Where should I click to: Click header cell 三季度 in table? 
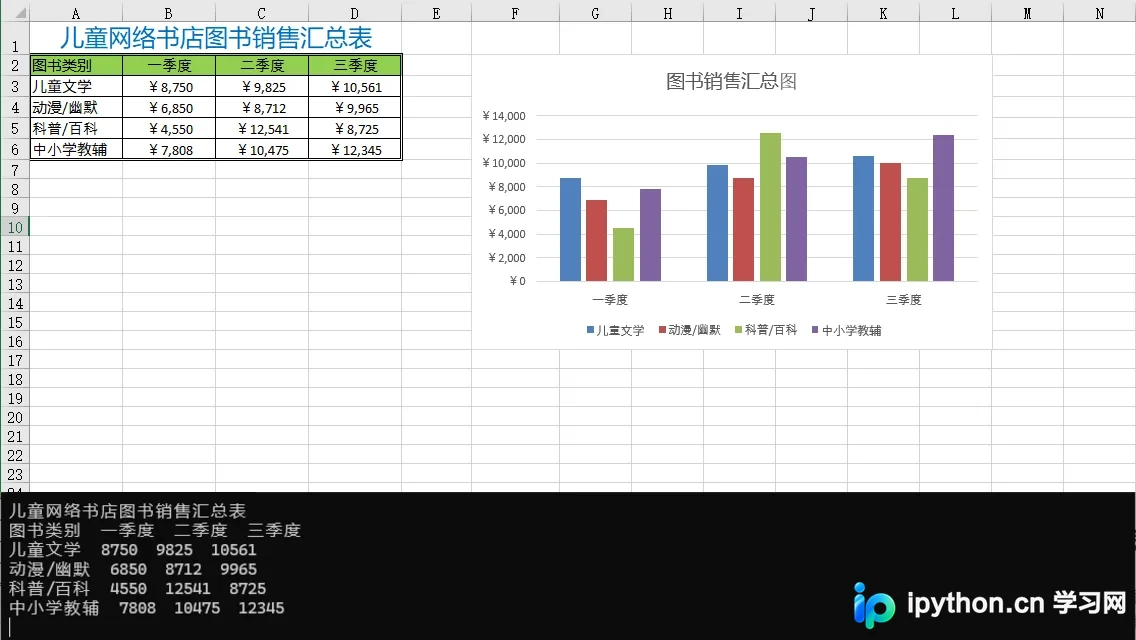tap(355, 65)
